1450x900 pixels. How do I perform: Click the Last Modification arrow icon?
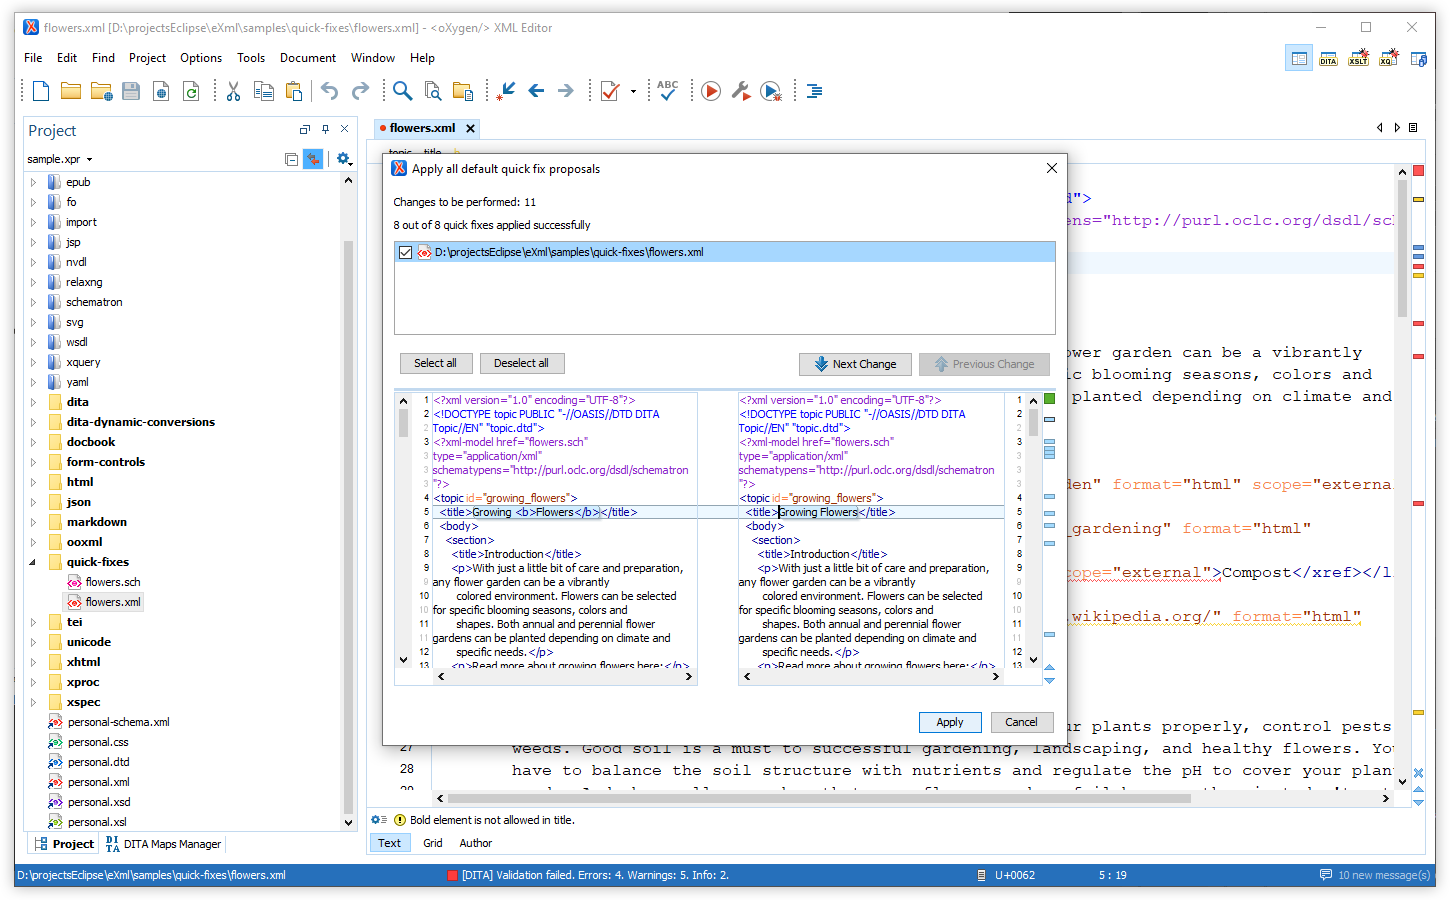pos(506,91)
